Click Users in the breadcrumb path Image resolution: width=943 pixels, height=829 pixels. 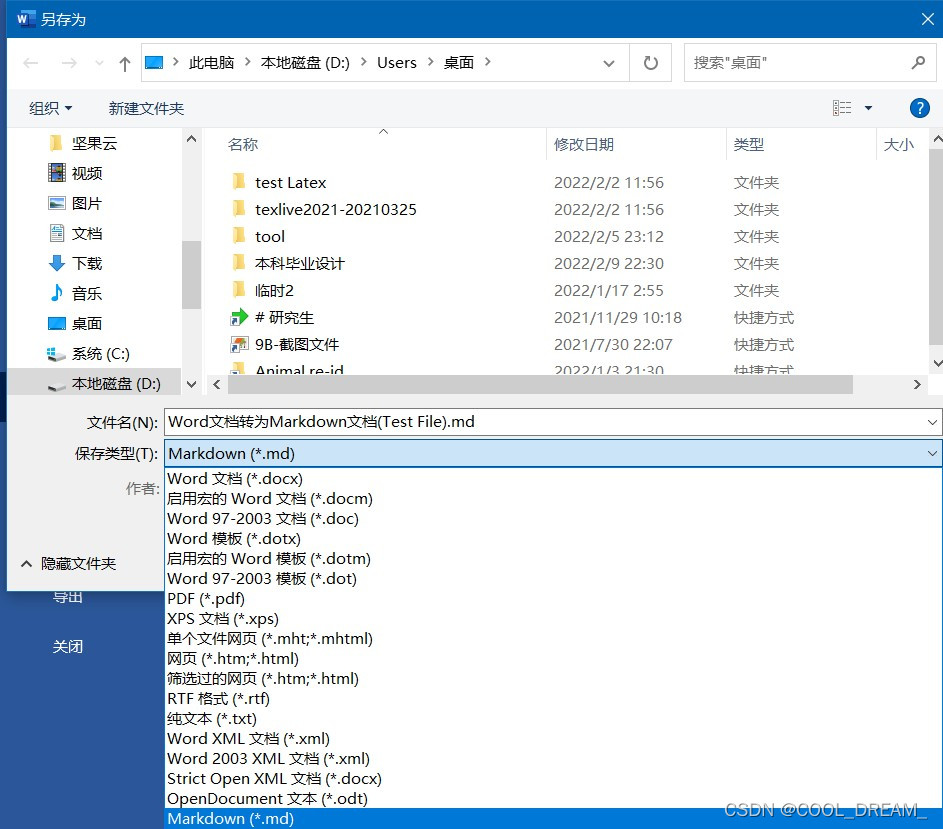tap(397, 63)
